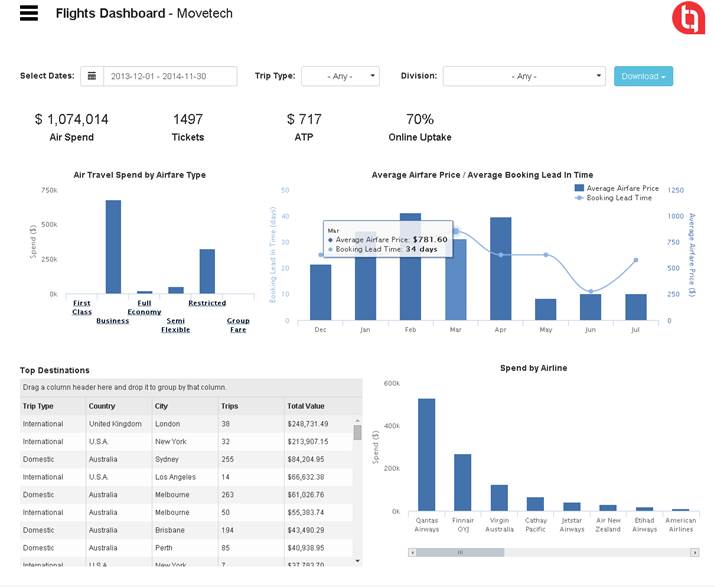Click the Business airfare bar in chart
Screen dimensions: 714x587
point(113,247)
